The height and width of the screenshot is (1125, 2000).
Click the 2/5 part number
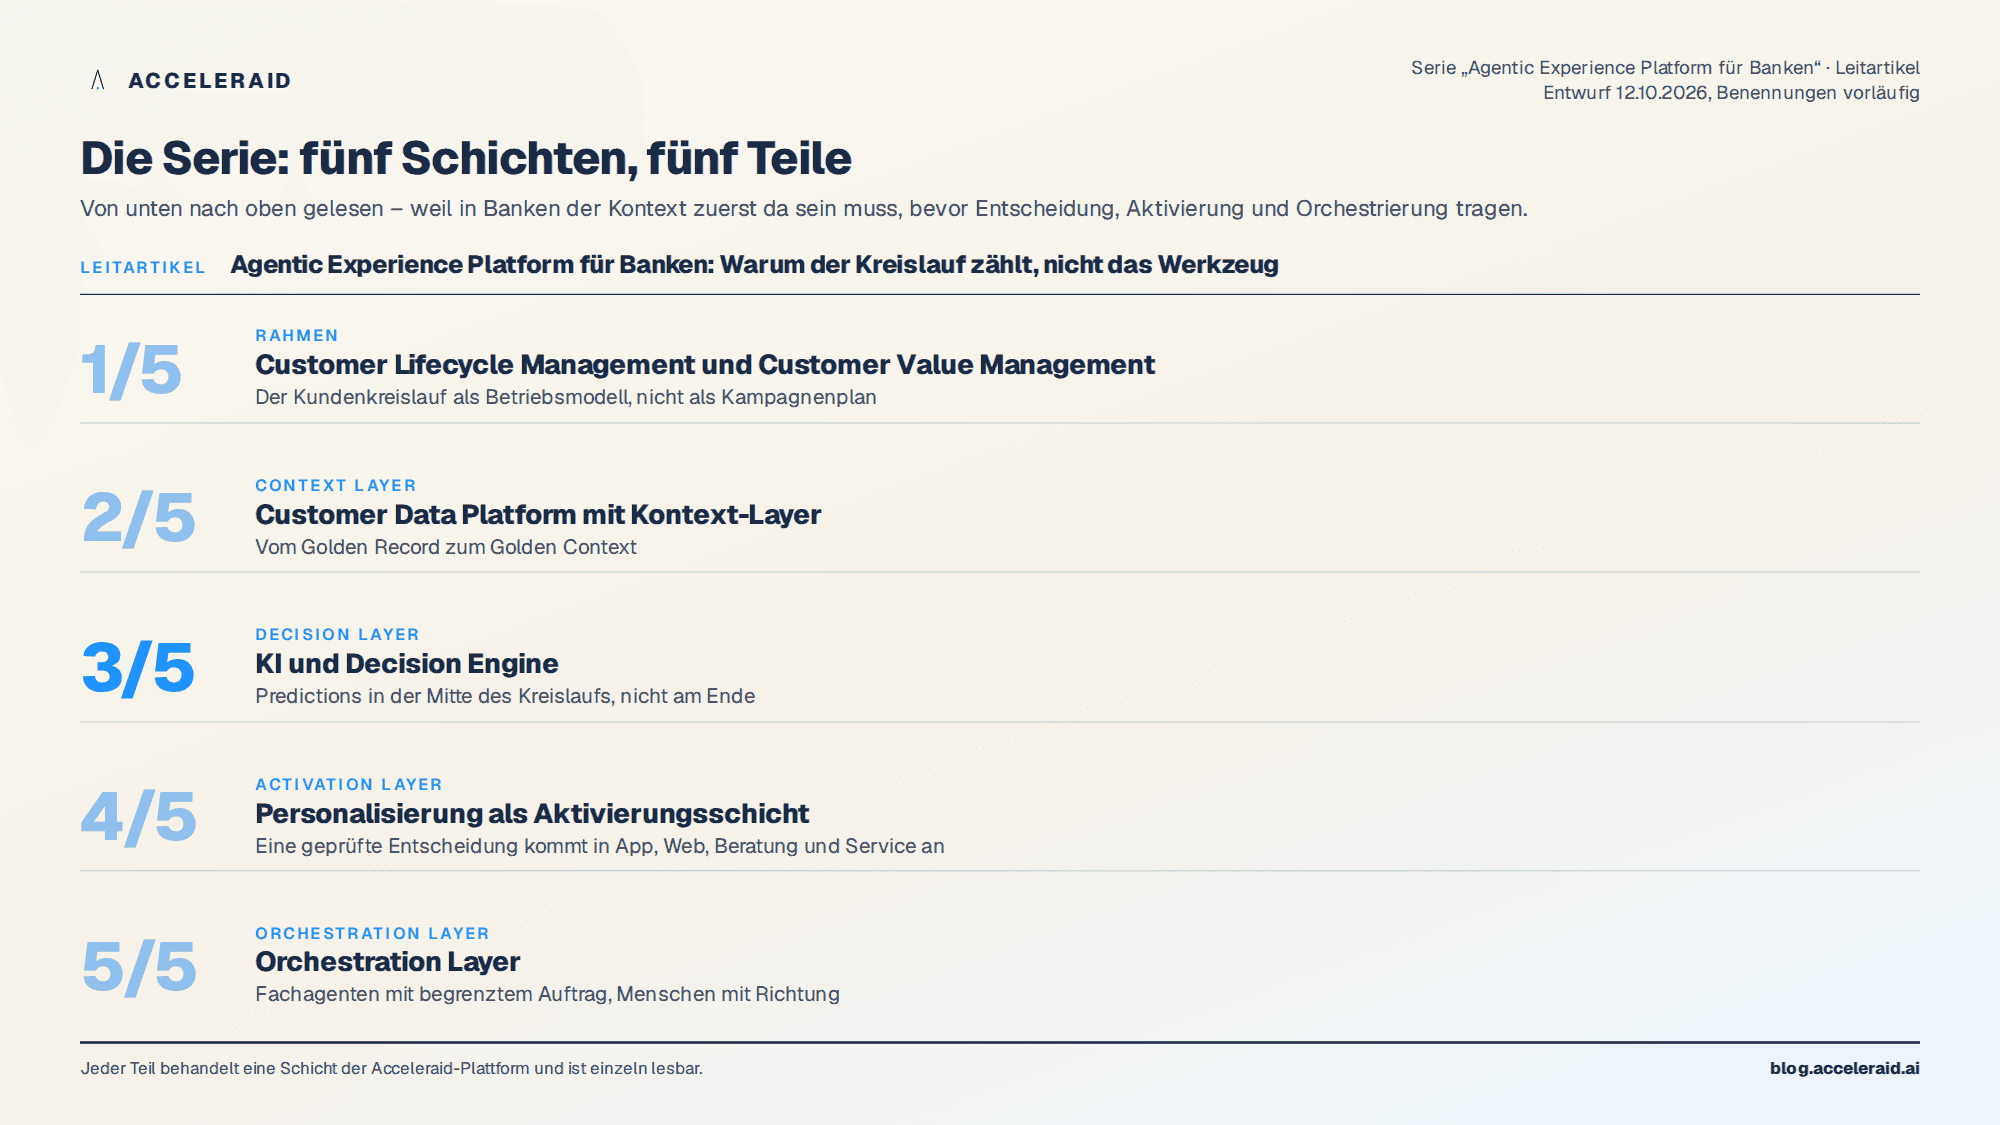click(139, 519)
